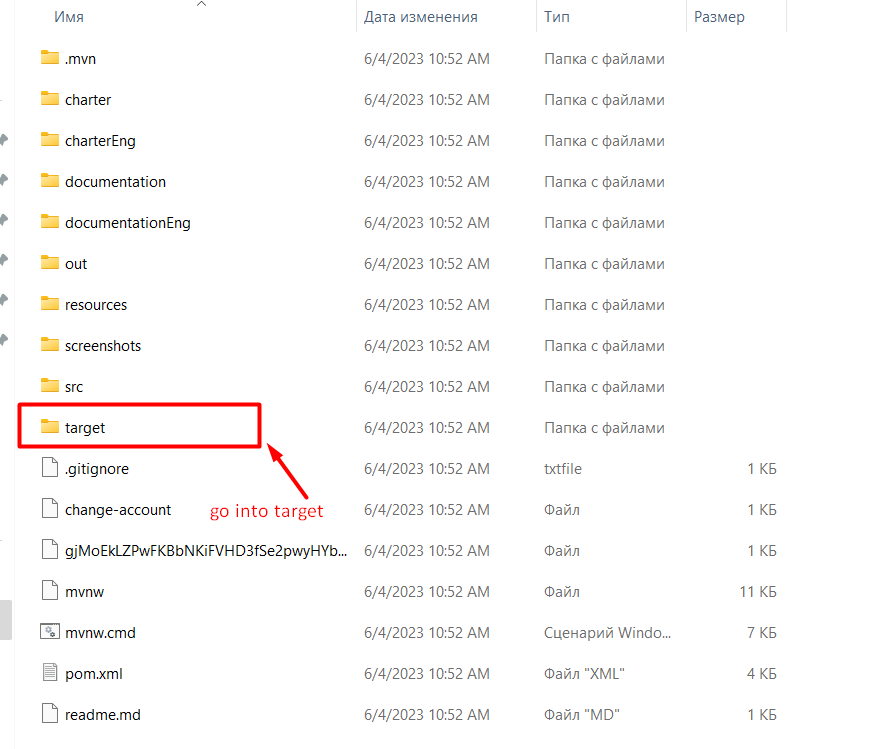
Task: Sort files by Тип column header
Action: click(557, 17)
